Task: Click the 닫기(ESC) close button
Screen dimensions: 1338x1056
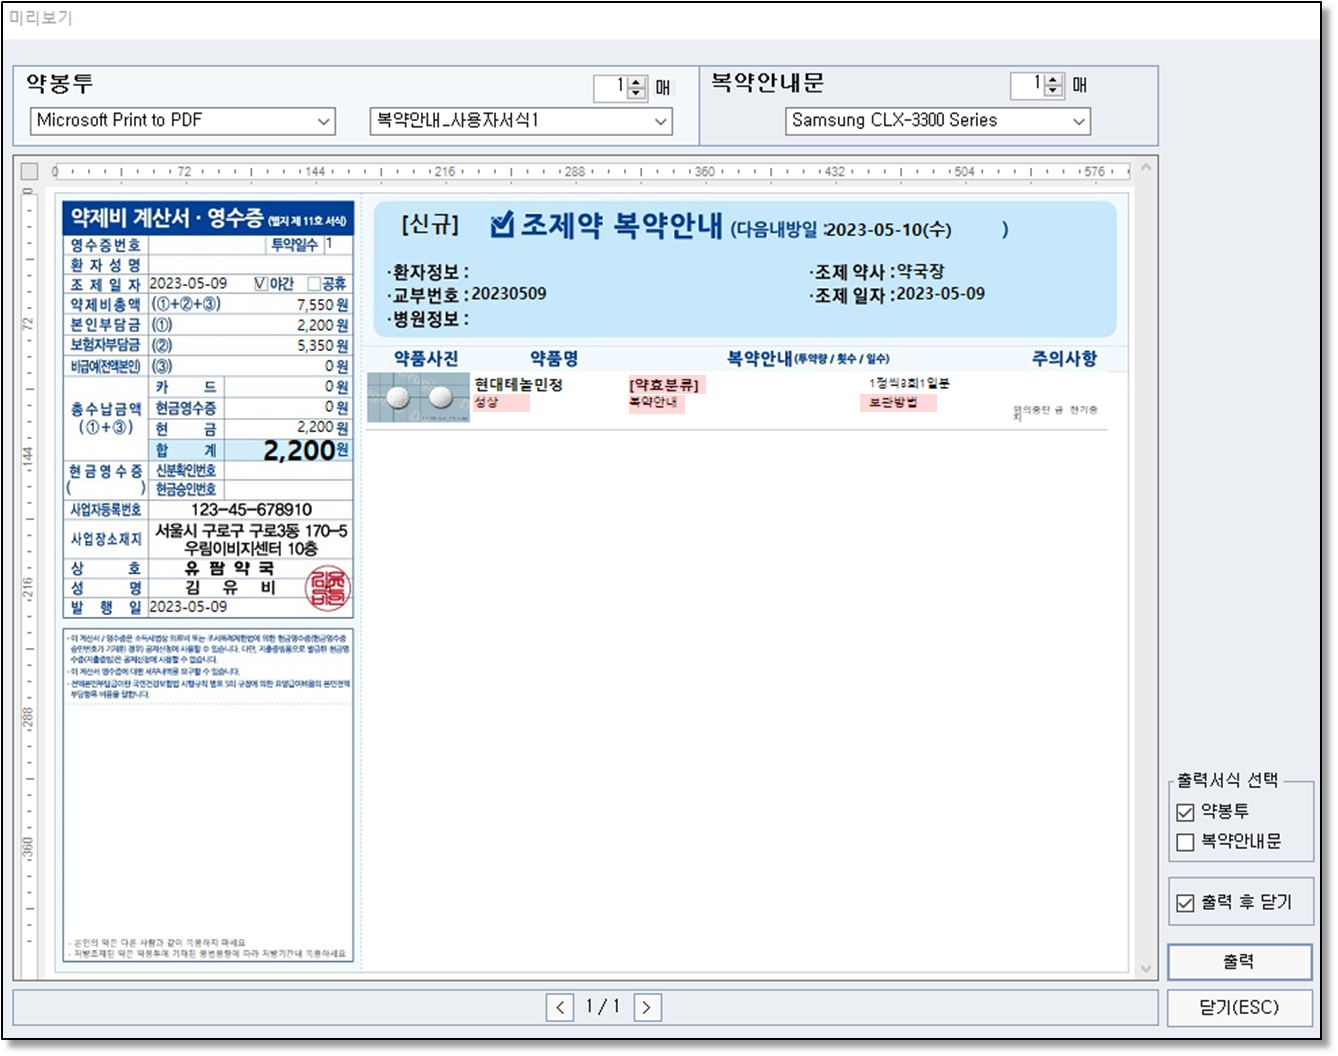Action: 1239,1007
